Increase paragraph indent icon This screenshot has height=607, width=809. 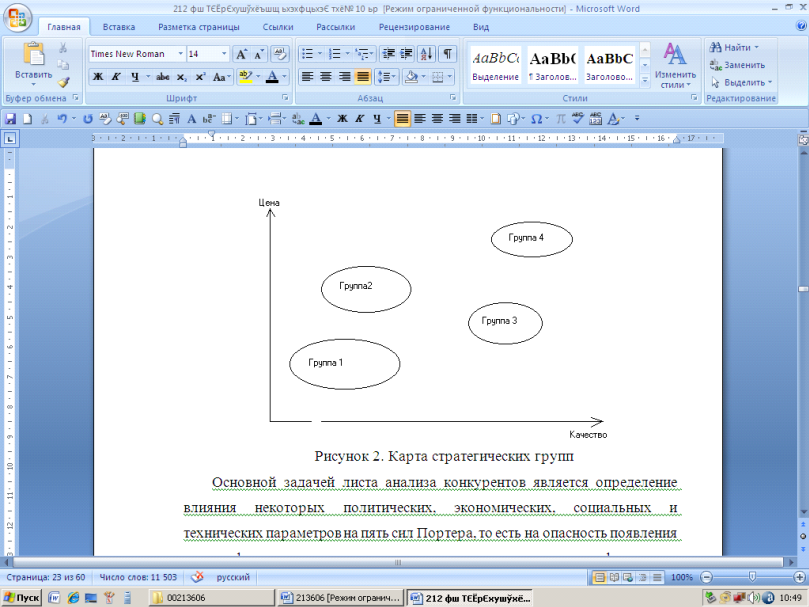(x=407, y=54)
